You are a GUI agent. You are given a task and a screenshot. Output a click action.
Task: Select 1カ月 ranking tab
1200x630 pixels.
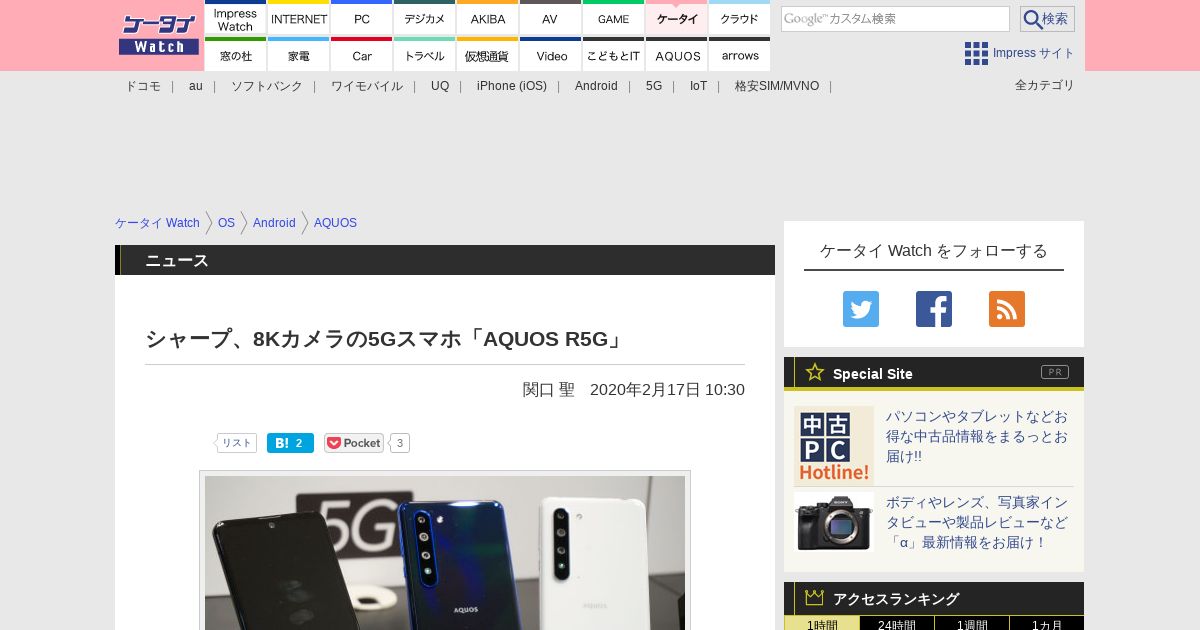[x=1047, y=623]
